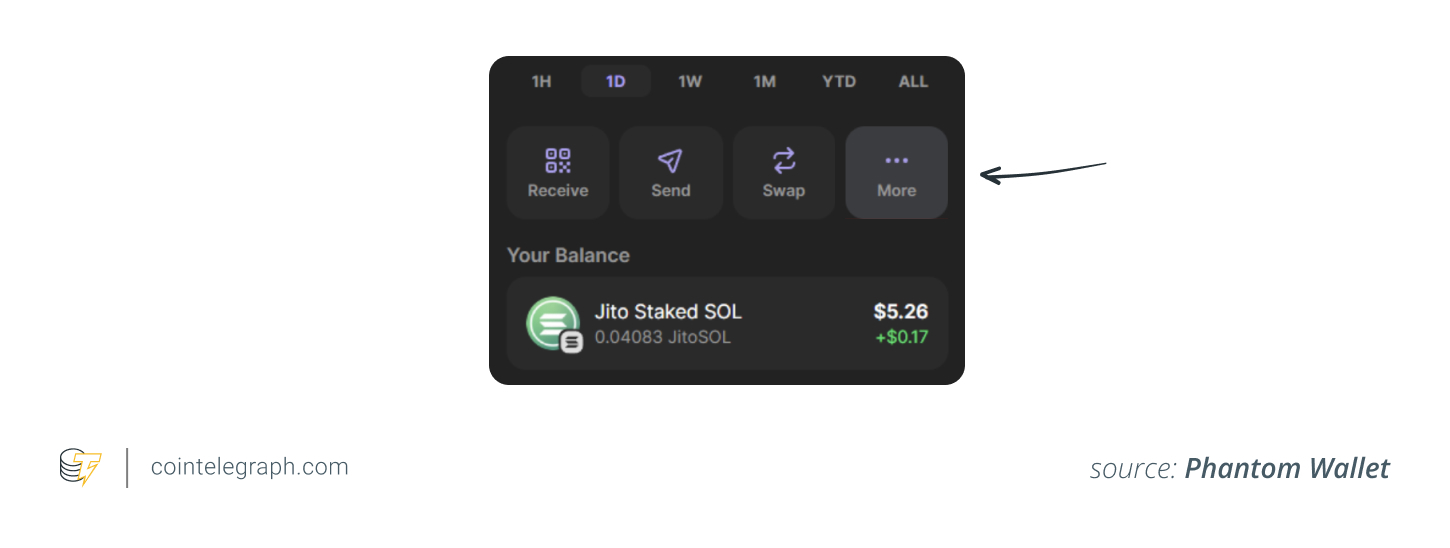1450x548 pixels.
Task: Show the ALL time range
Action: coord(913,82)
